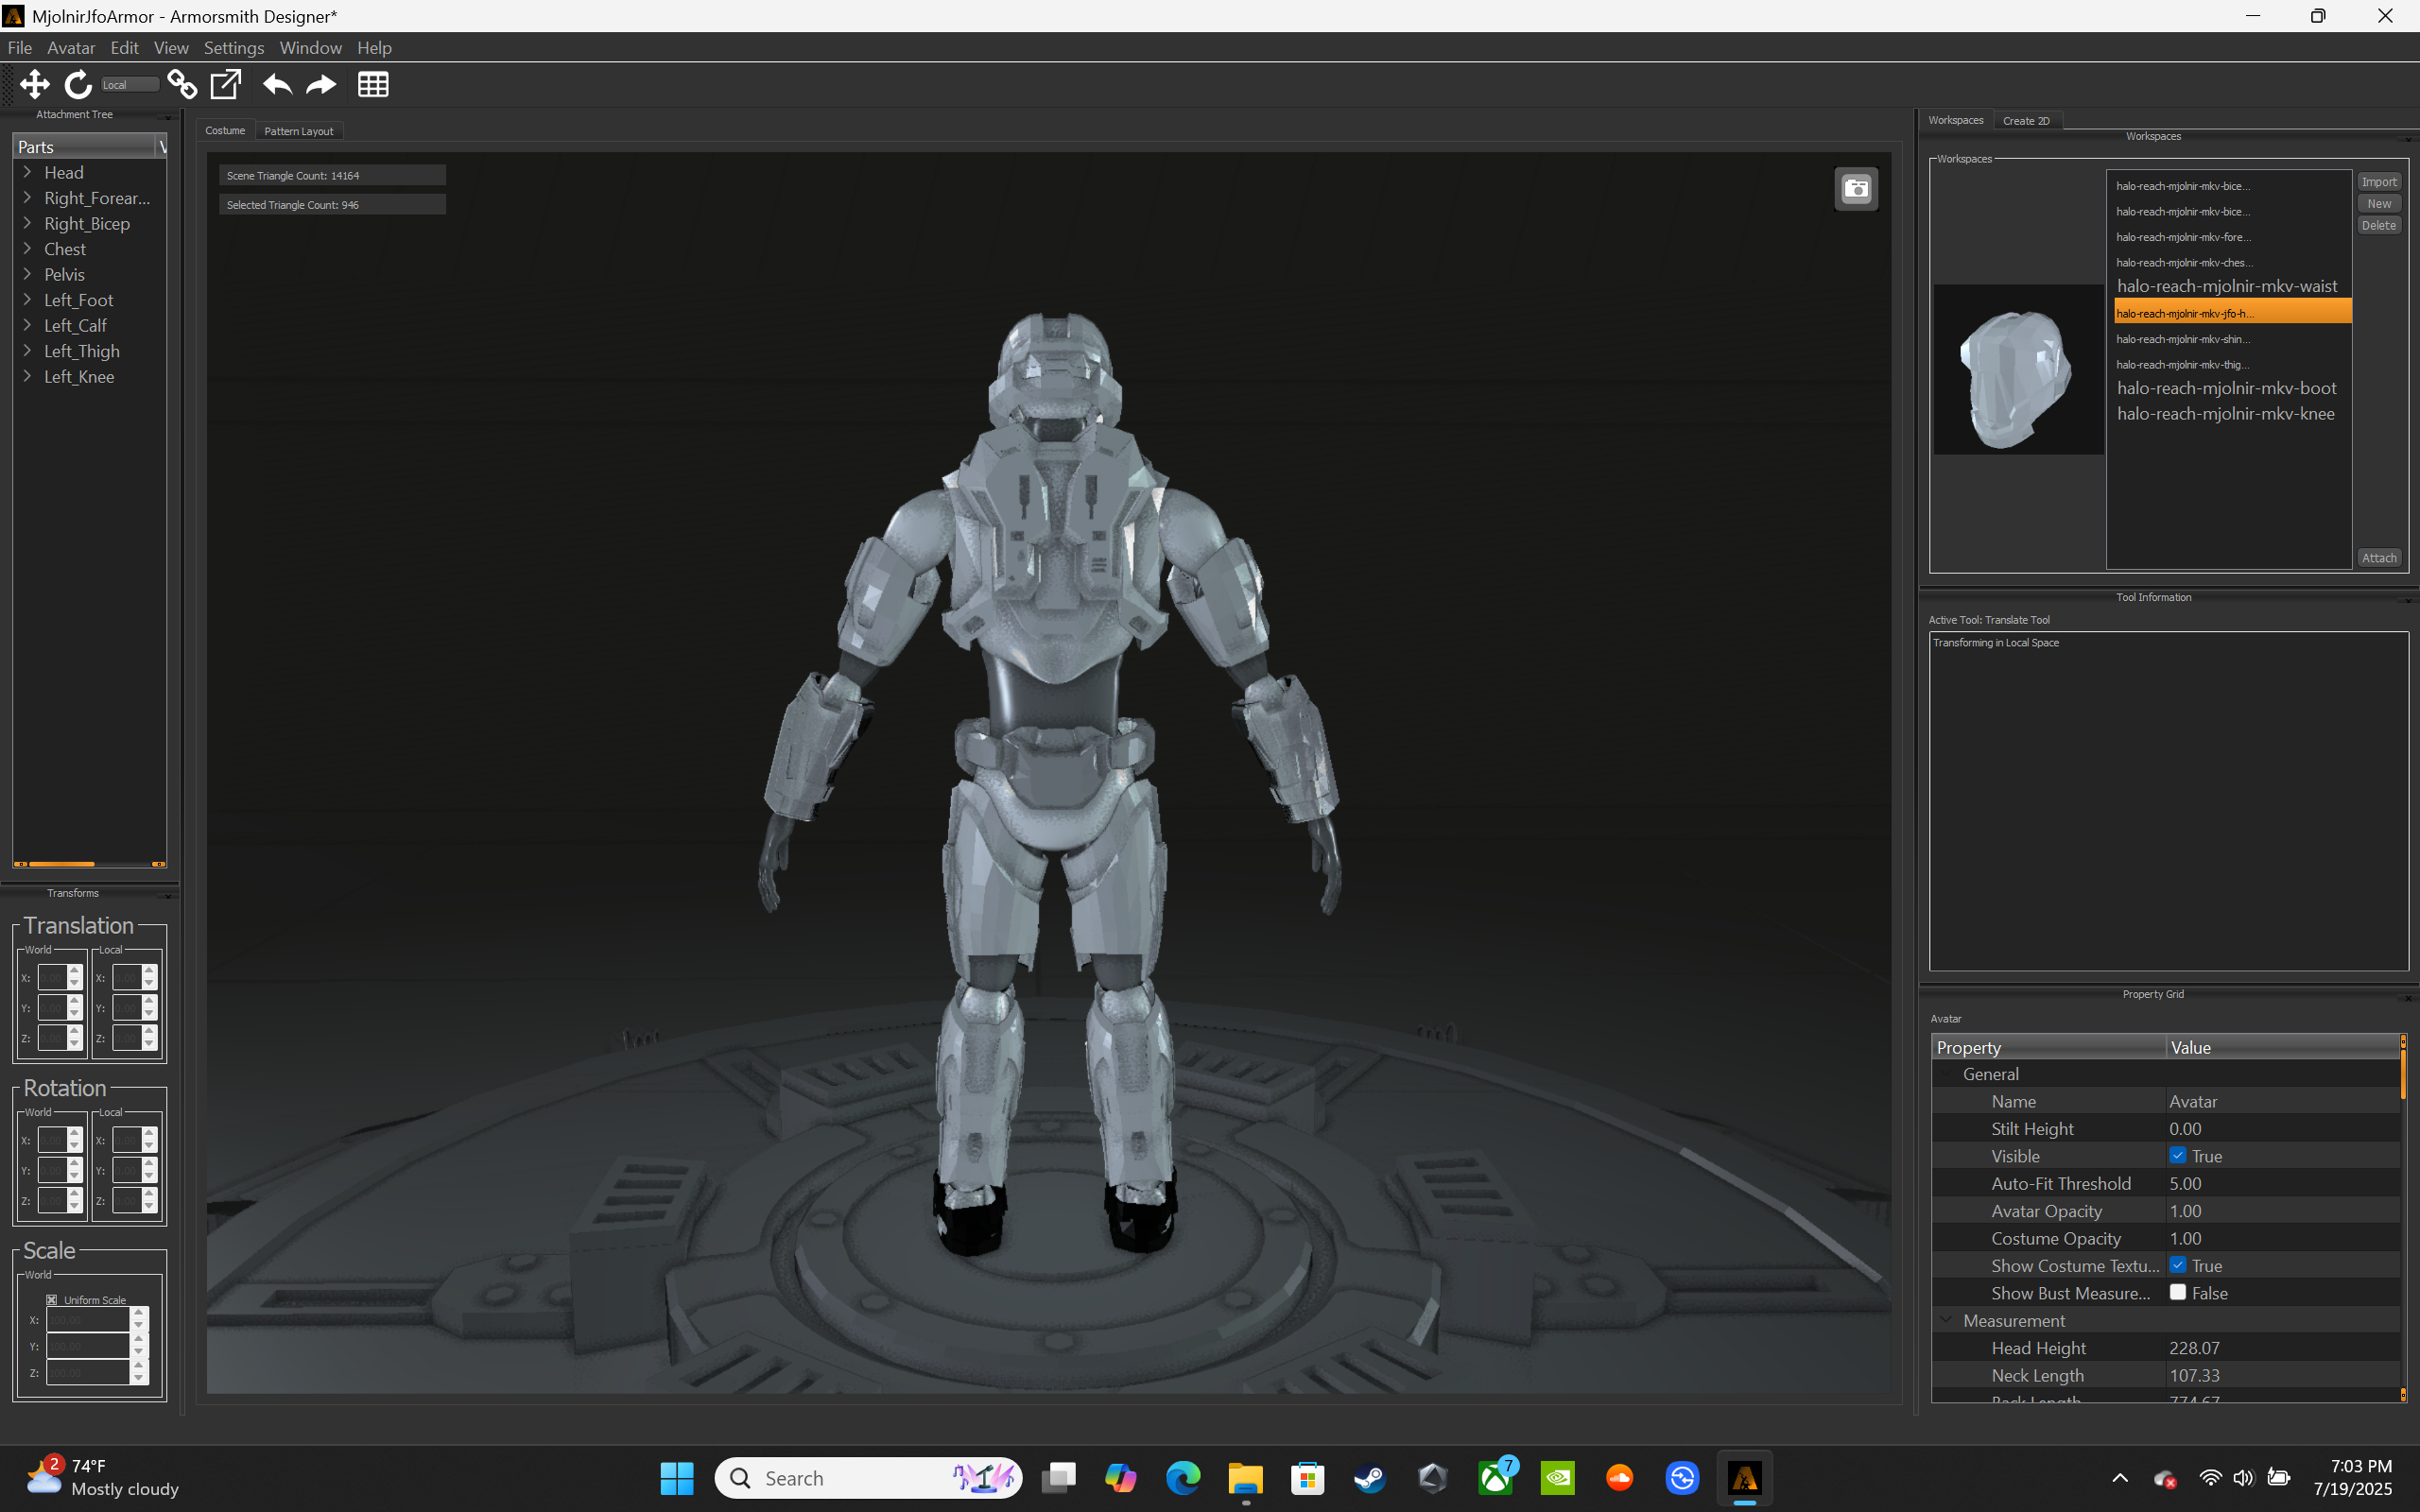Expand the Head tree node
The height and width of the screenshot is (1512, 2420).
pyautogui.click(x=28, y=172)
